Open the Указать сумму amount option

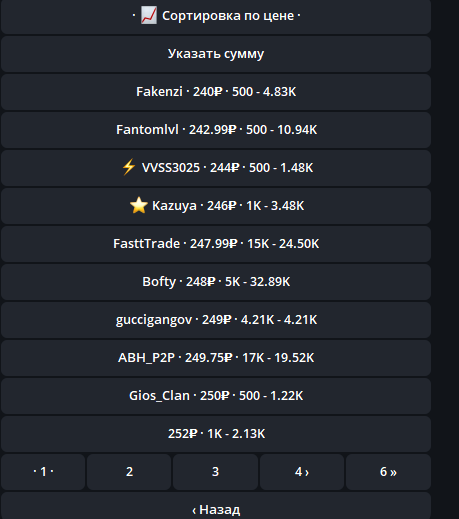(216, 54)
